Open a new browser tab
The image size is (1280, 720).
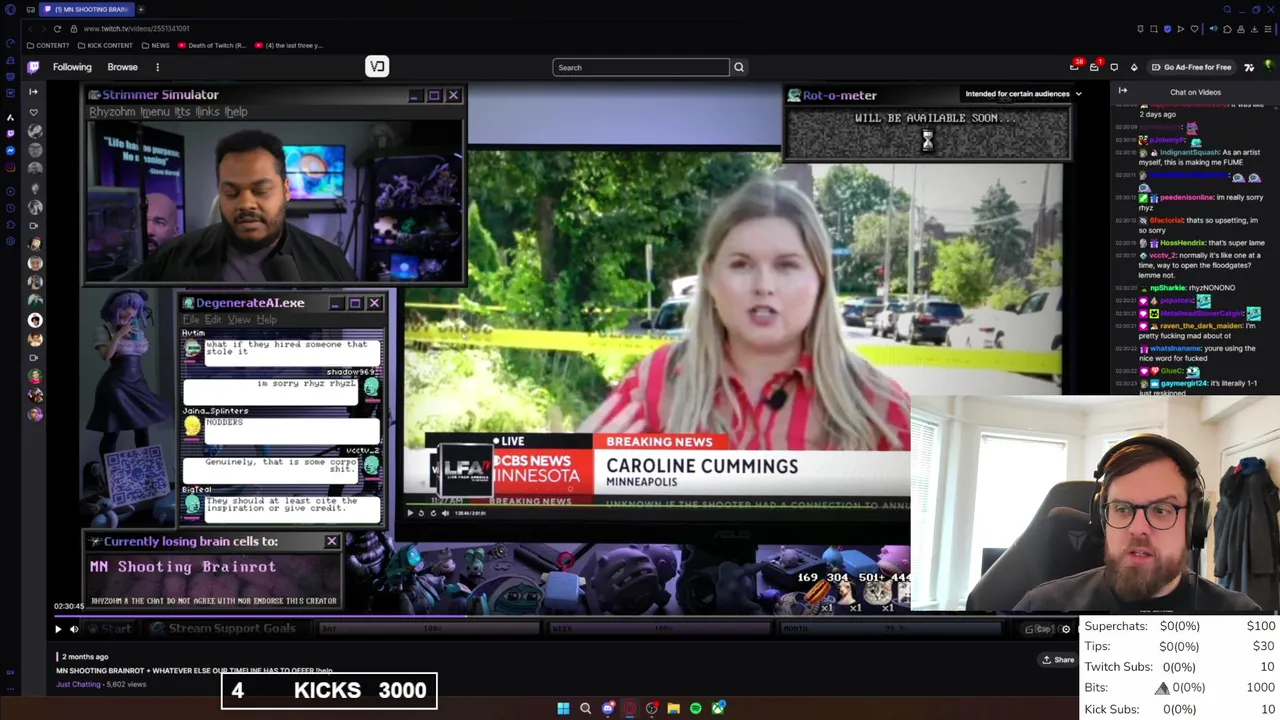(x=141, y=9)
